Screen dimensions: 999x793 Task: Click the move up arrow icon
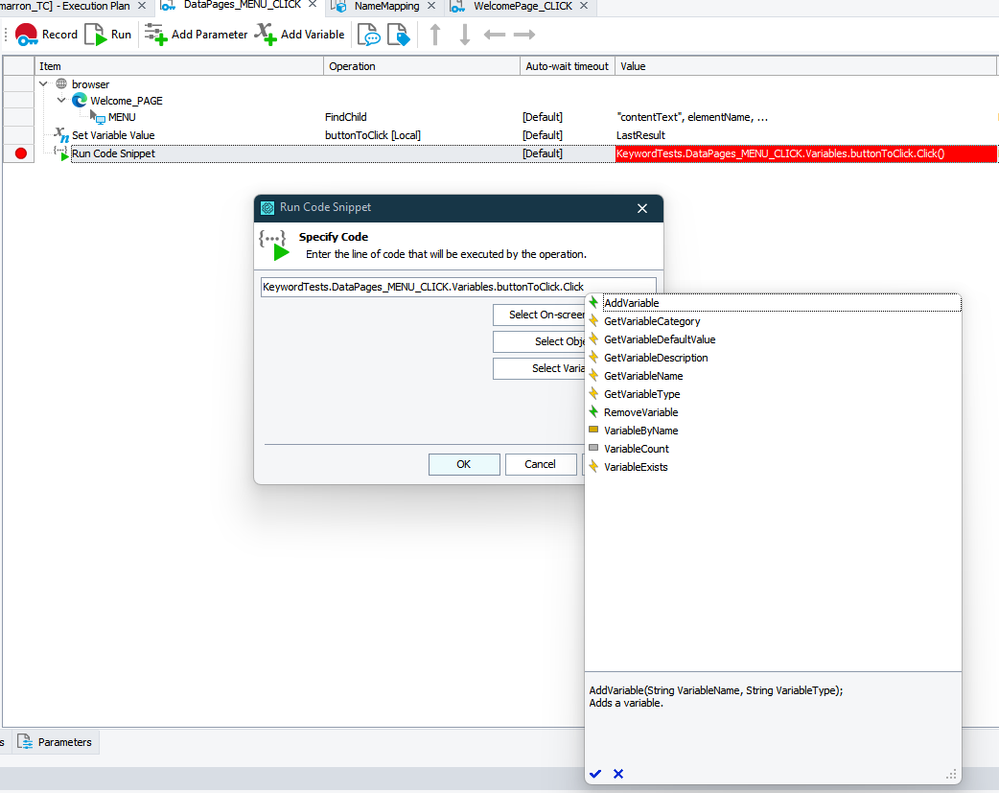[x=435, y=35]
